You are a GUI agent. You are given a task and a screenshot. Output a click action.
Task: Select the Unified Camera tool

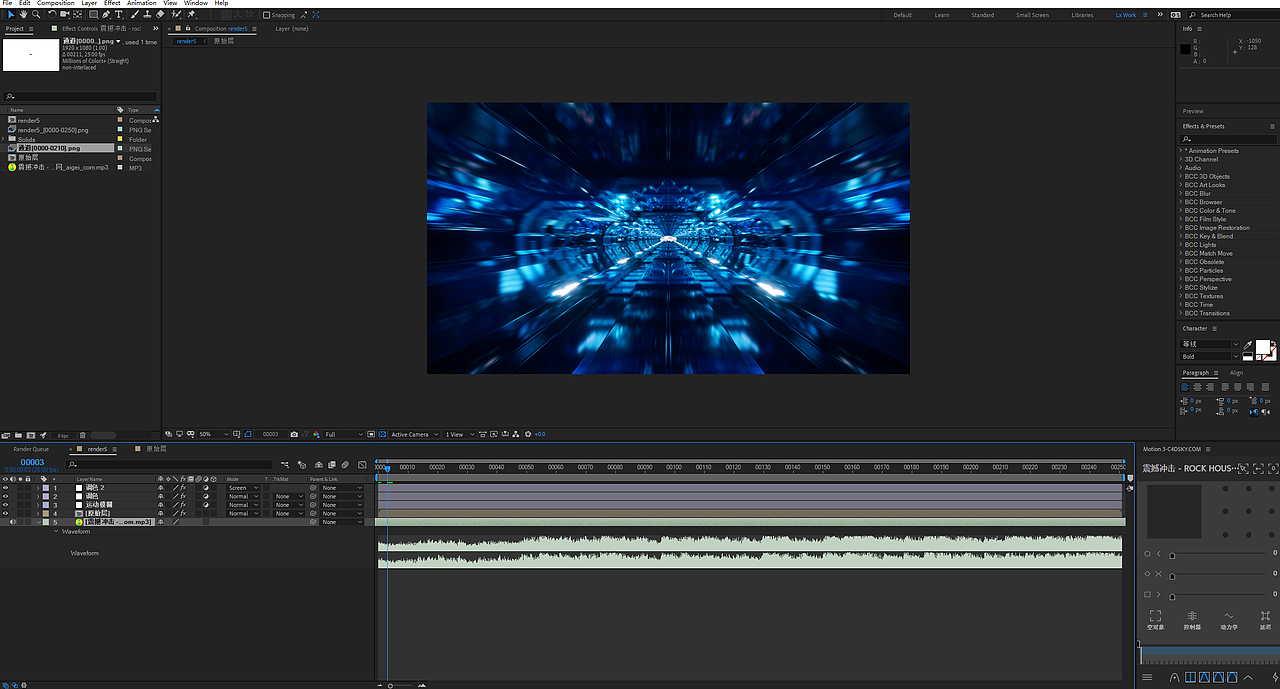(x=64, y=15)
